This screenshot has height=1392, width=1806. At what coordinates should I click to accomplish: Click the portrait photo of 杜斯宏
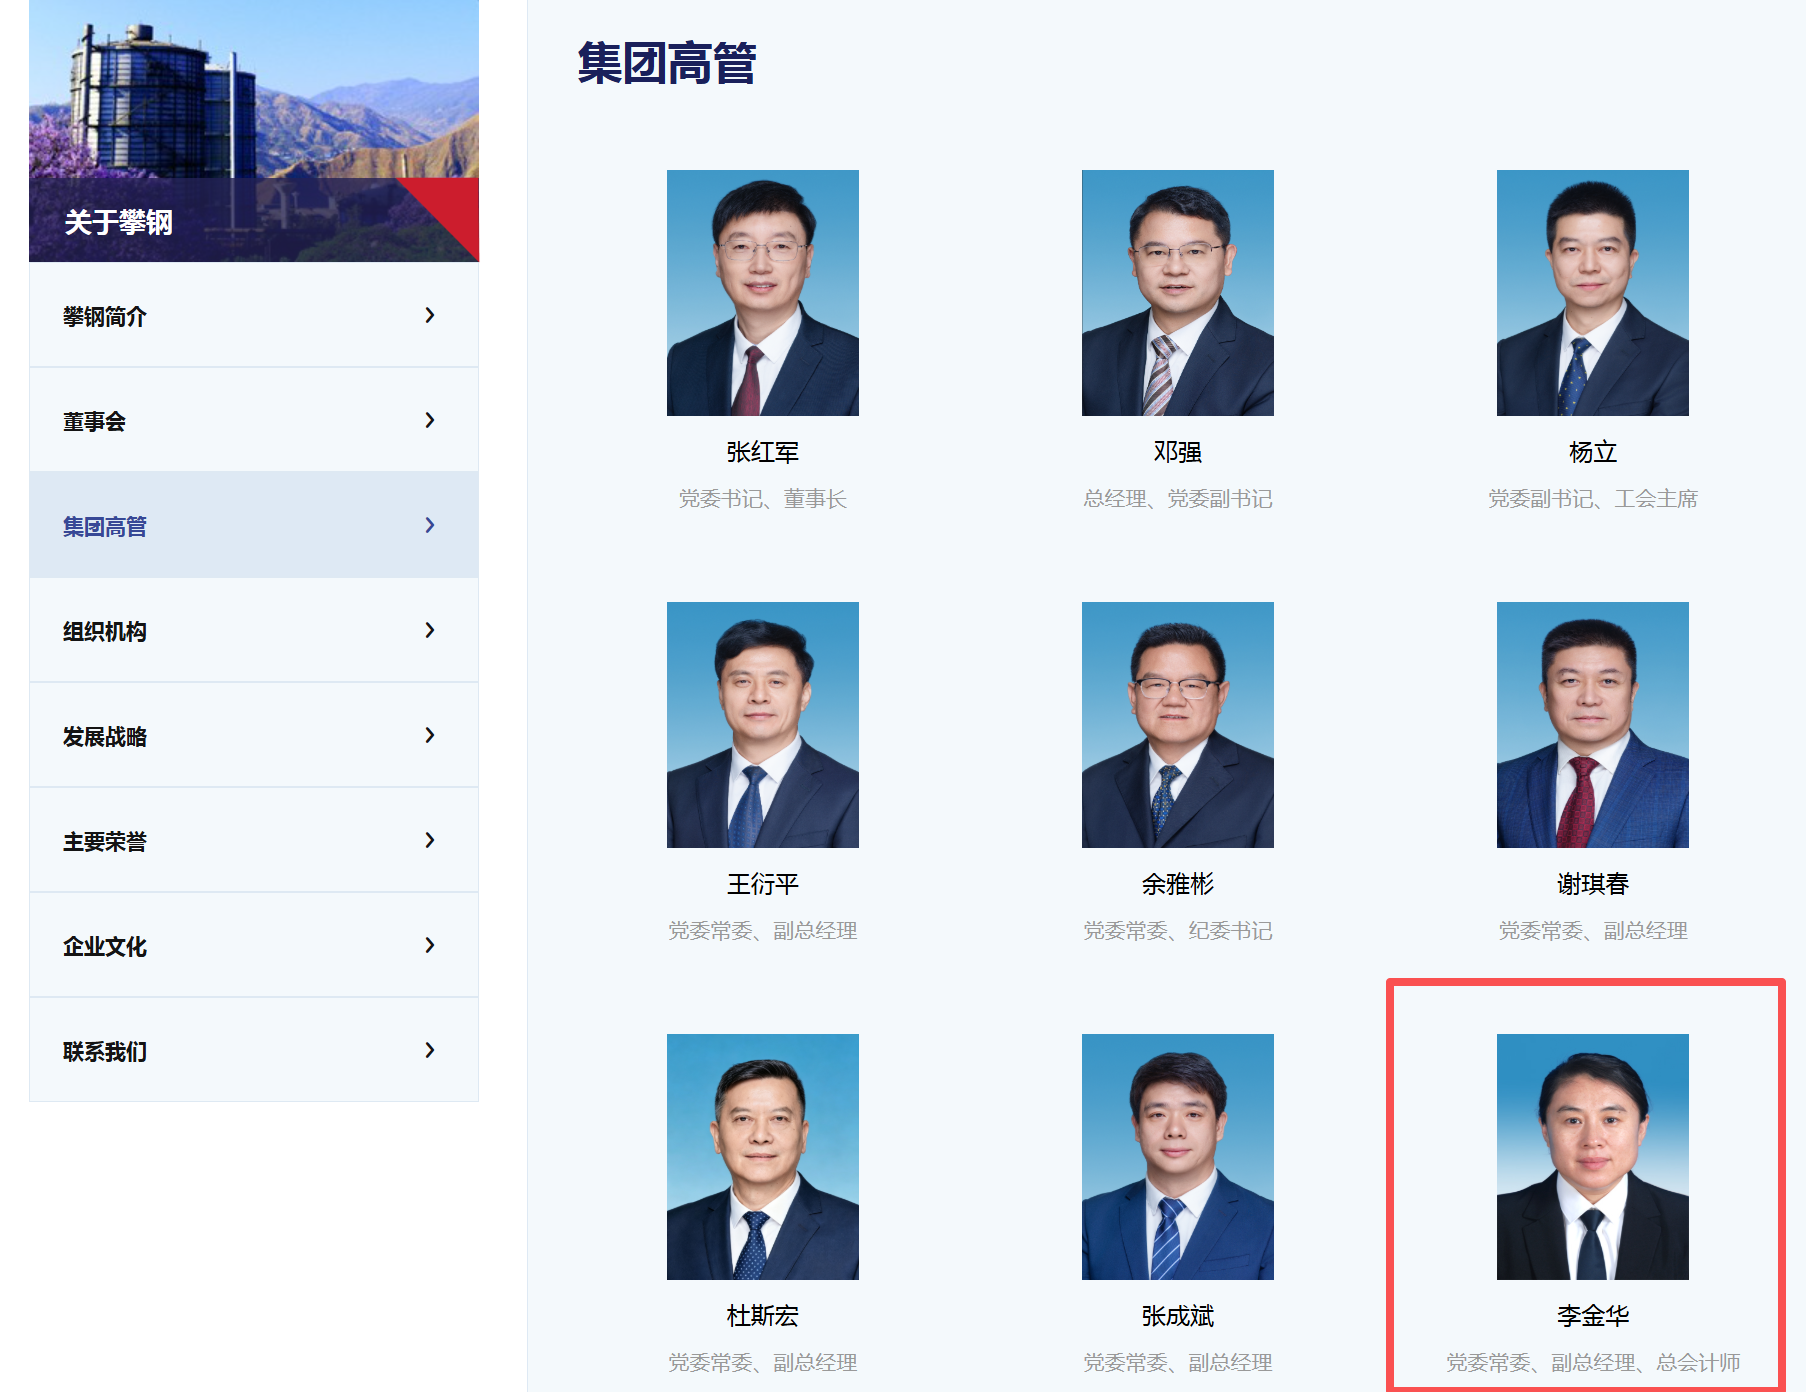point(763,1157)
